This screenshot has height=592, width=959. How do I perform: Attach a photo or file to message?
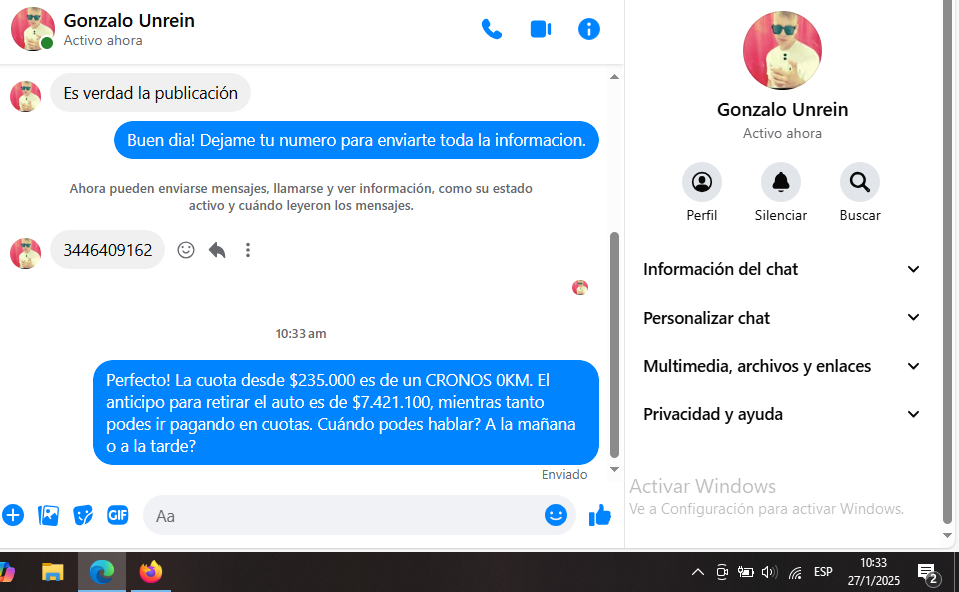48,515
